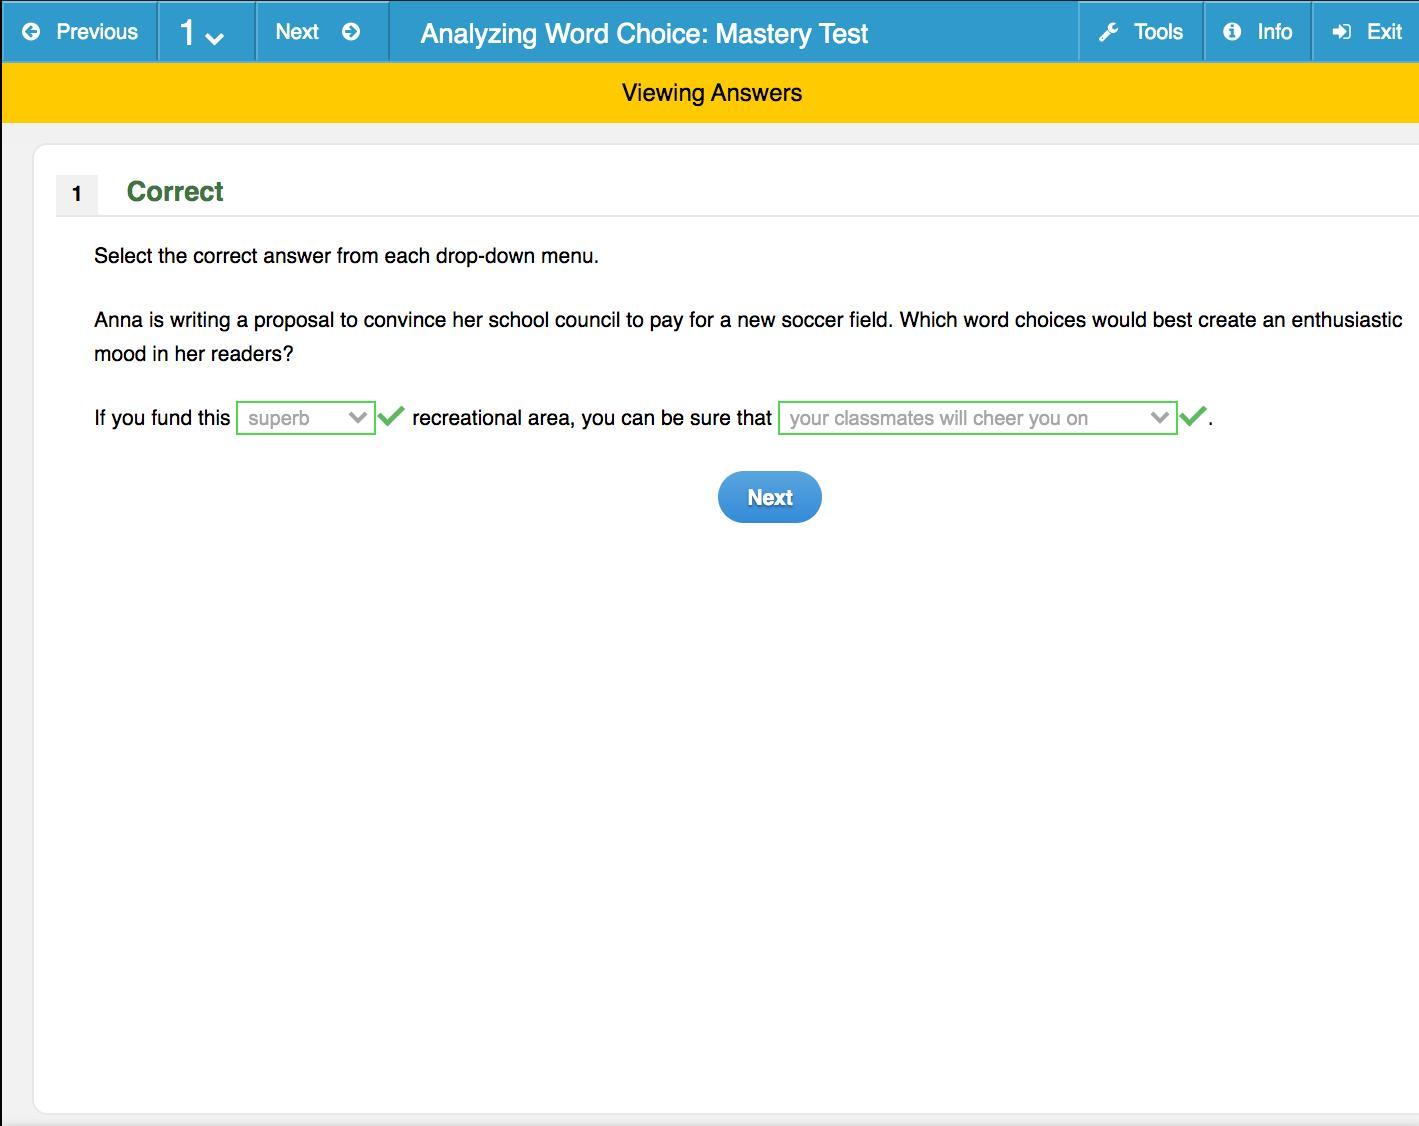
Task: Click the 'recreational area, you can be sure that' text
Action: click(x=592, y=418)
